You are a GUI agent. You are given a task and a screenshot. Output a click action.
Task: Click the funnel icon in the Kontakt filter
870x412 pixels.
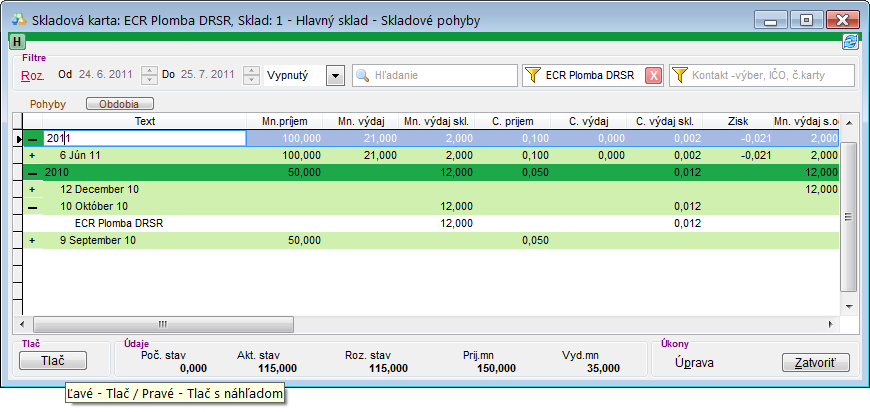680,75
